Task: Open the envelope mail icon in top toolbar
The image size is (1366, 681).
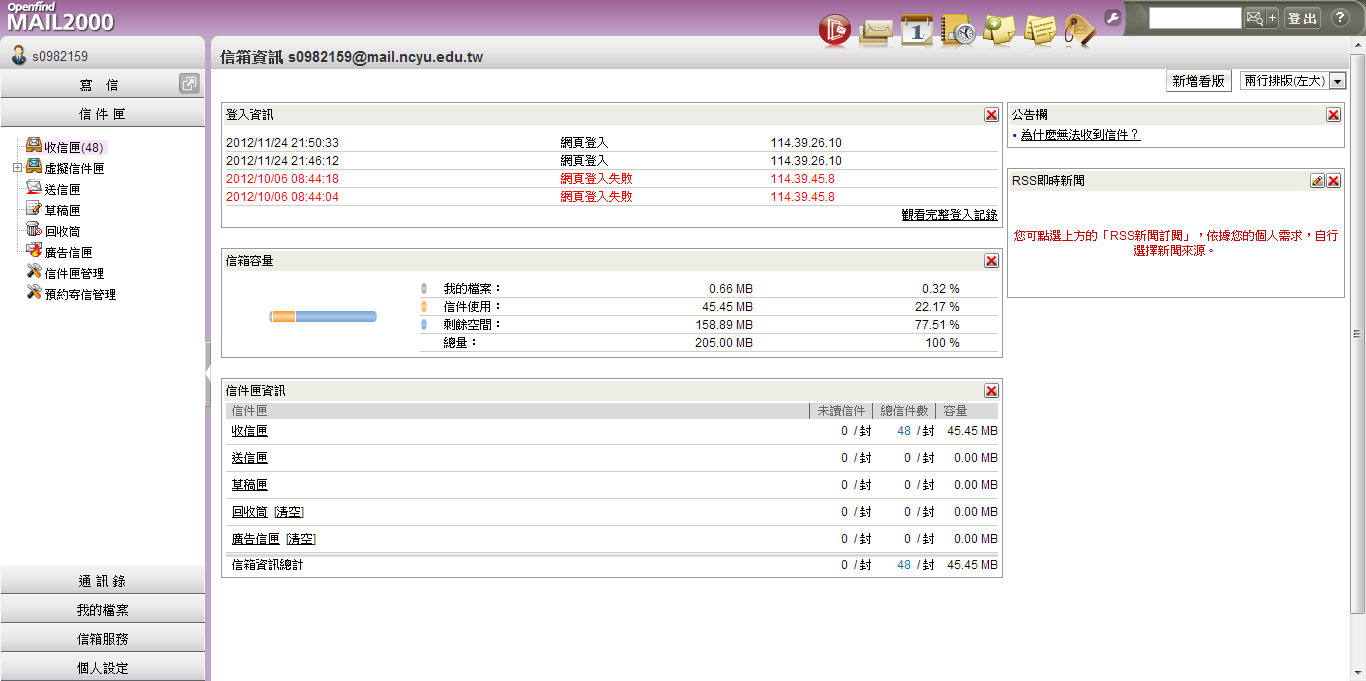Action: (876, 30)
